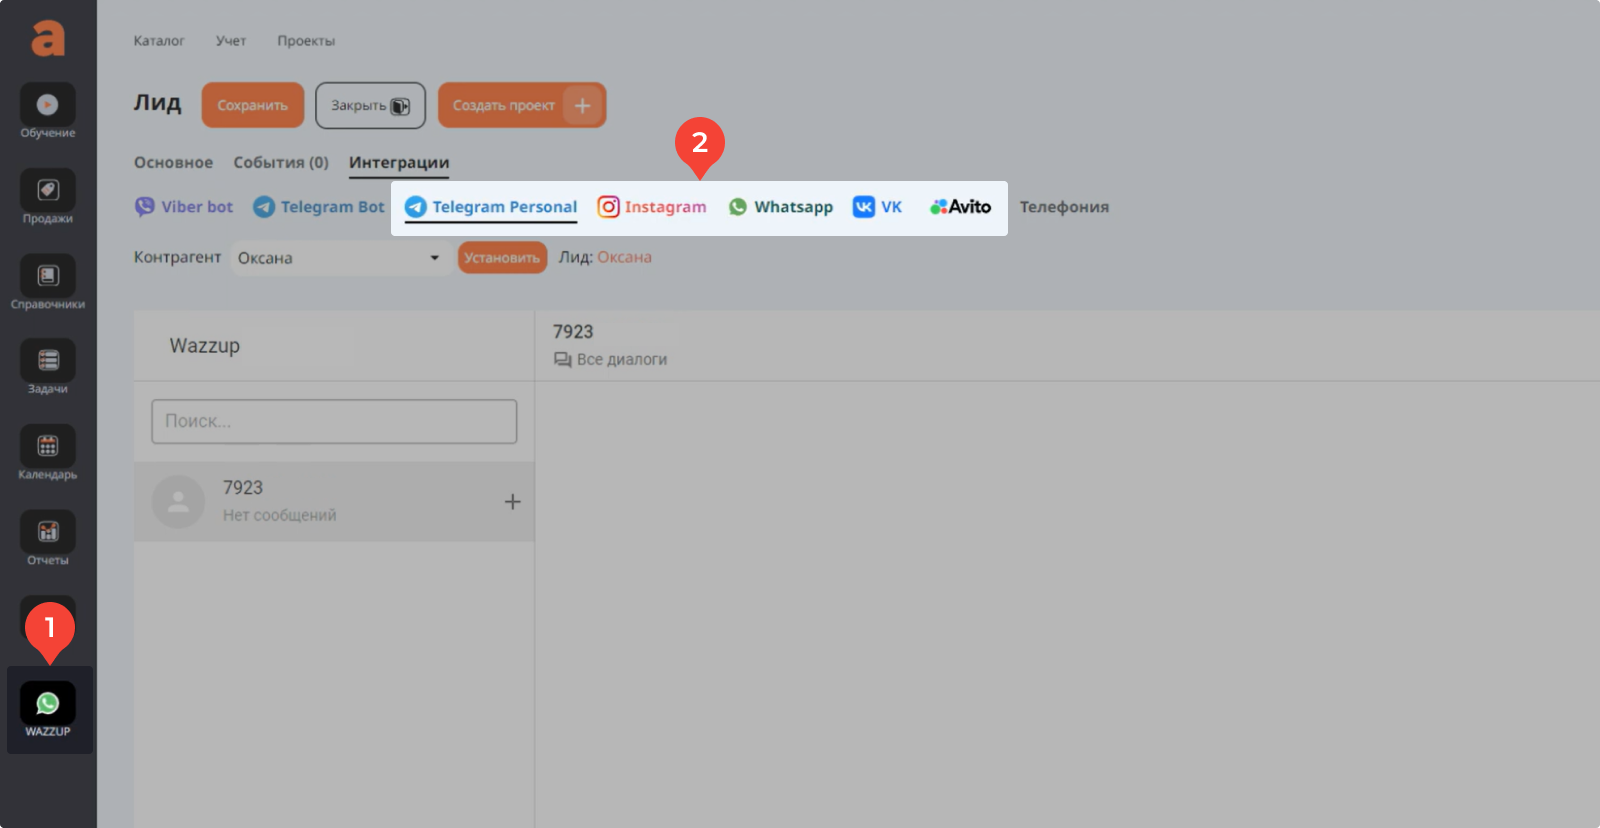Image resolution: width=1600 pixels, height=828 pixels.
Task: Click the Закрыть button
Action: [x=370, y=105]
